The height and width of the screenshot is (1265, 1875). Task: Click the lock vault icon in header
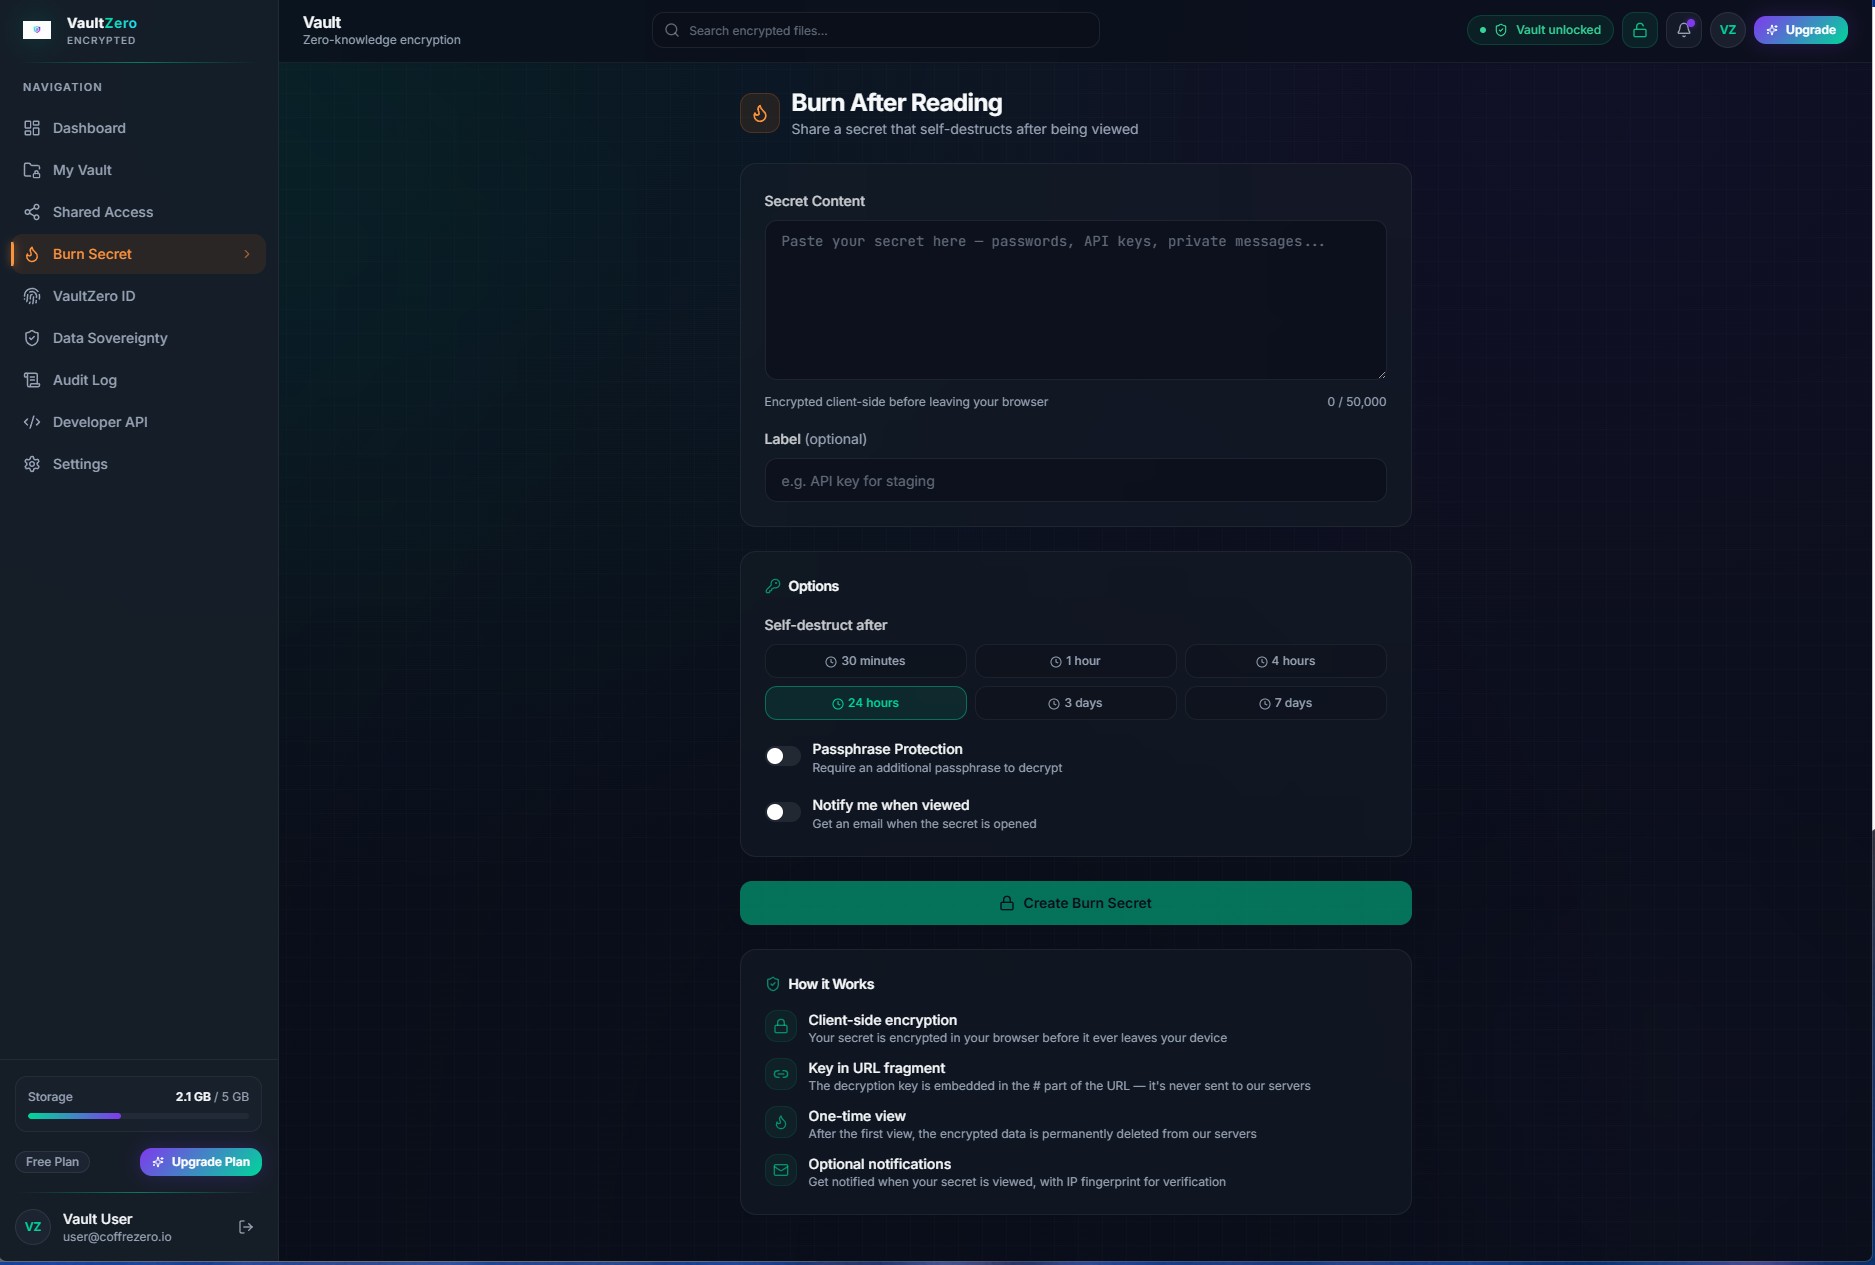click(1639, 30)
